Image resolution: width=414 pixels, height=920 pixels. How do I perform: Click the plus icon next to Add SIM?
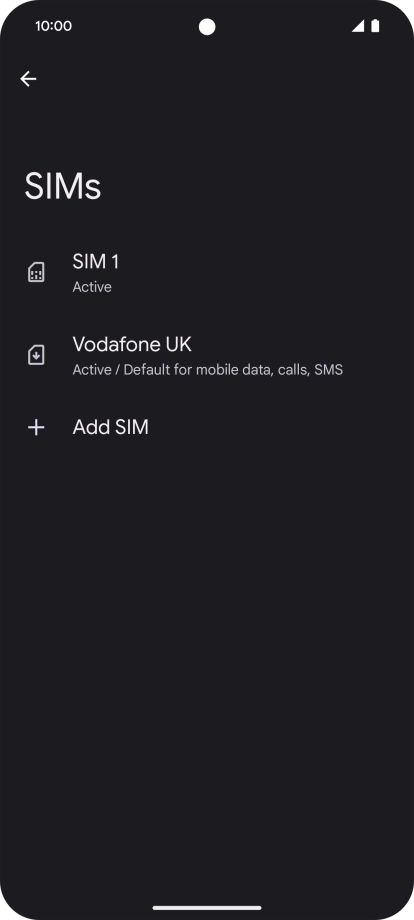[x=36, y=427]
